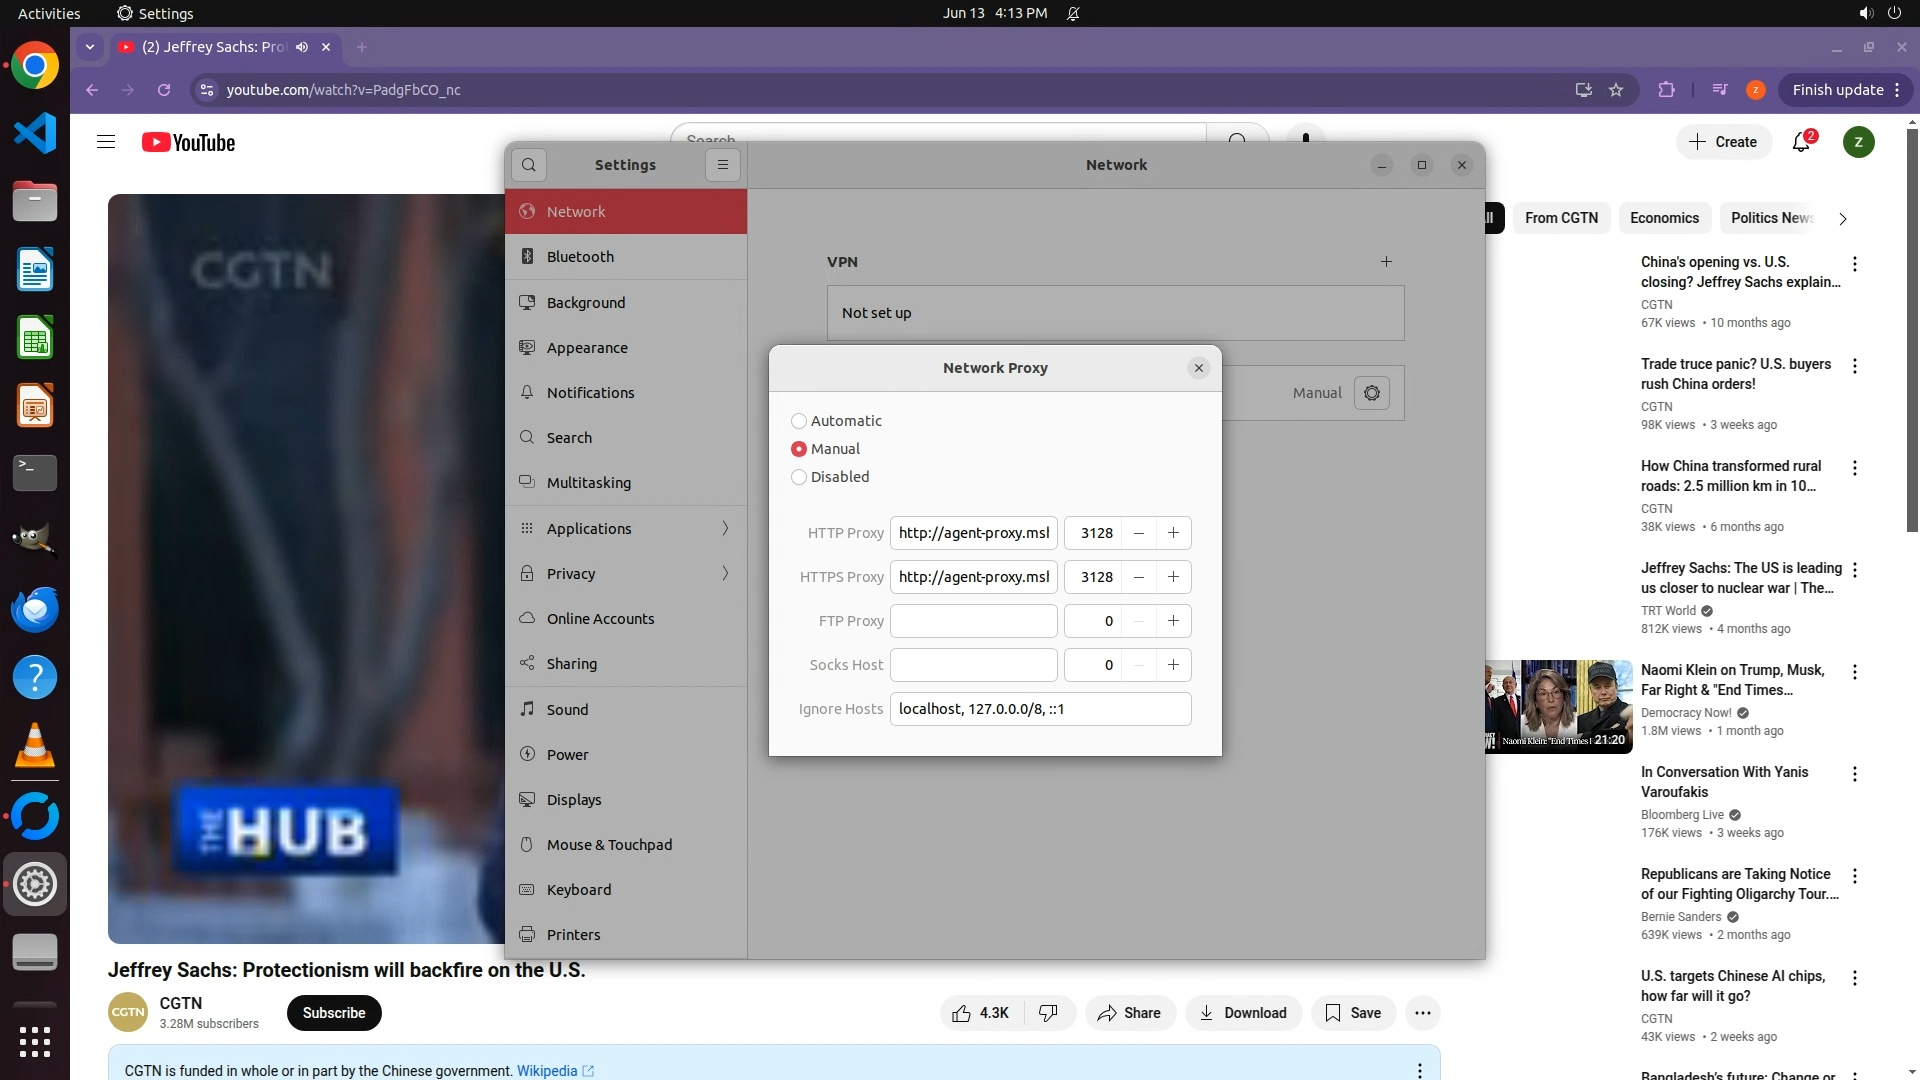The height and width of the screenshot is (1080, 1920).
Task: Open the Wikipedia link about CGTN
Action: point(547,1070)
